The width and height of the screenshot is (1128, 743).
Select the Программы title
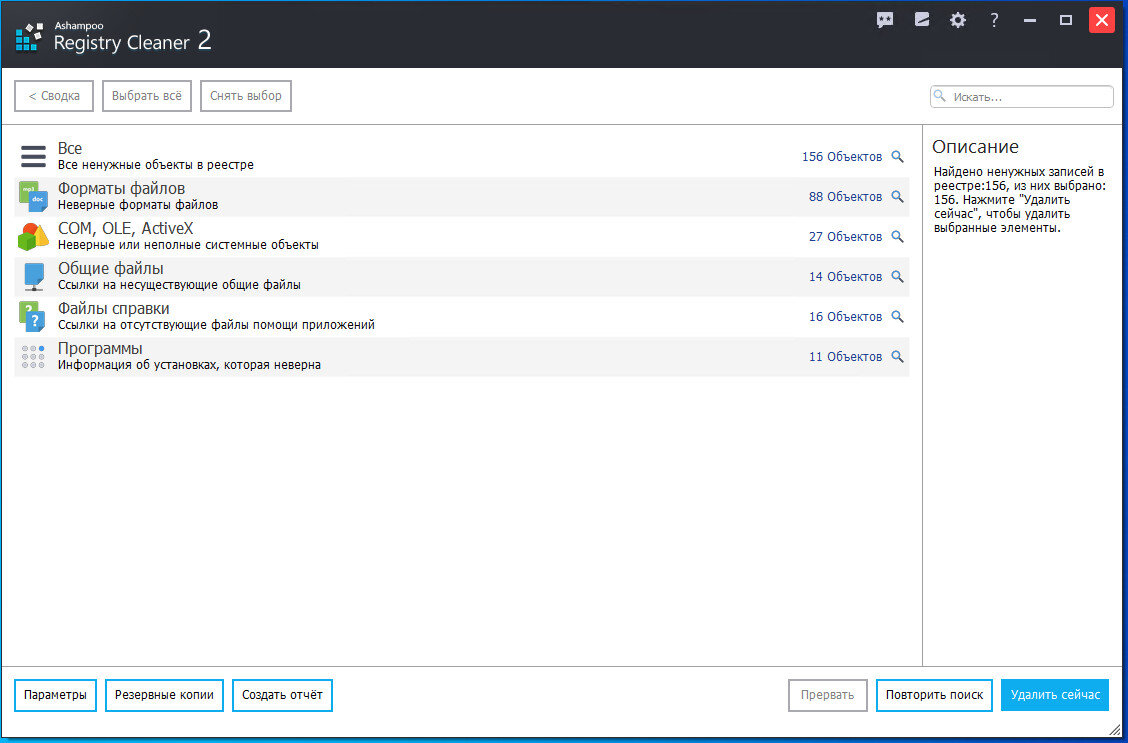(100, 349)
